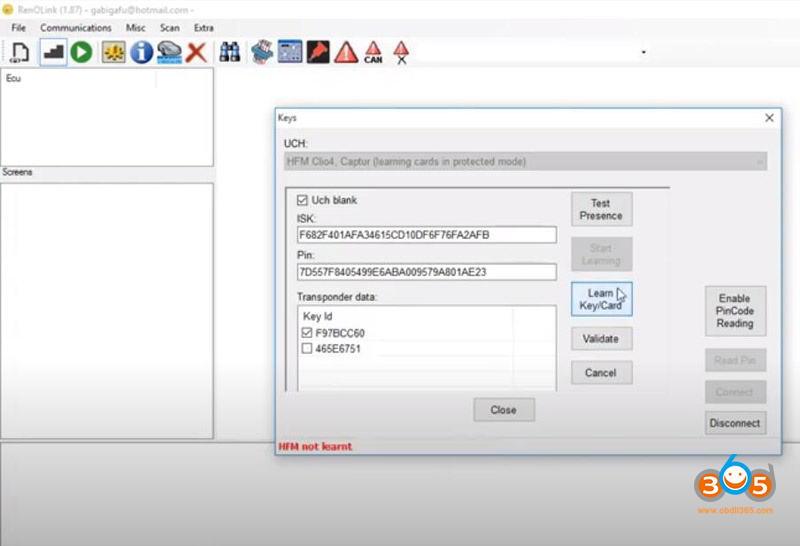800x546 pixels.
Task: Click the staircase steps toolbar icon
Action: tap(53, 51)
